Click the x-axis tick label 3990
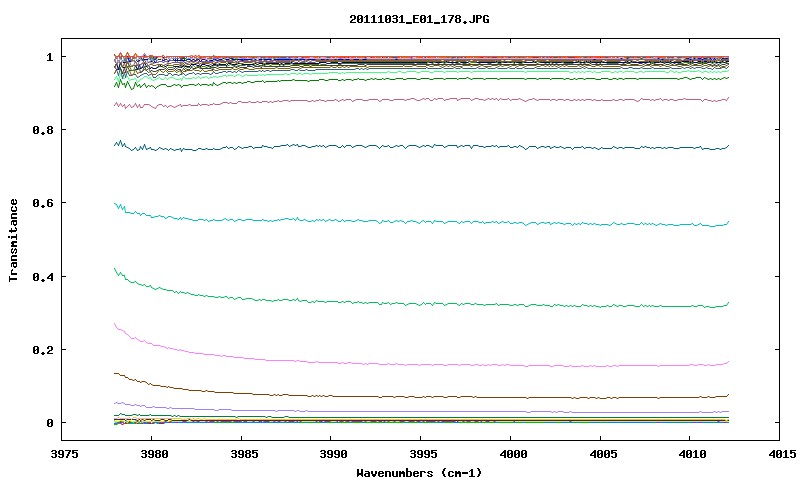800x480 pixels. (333, 454)
